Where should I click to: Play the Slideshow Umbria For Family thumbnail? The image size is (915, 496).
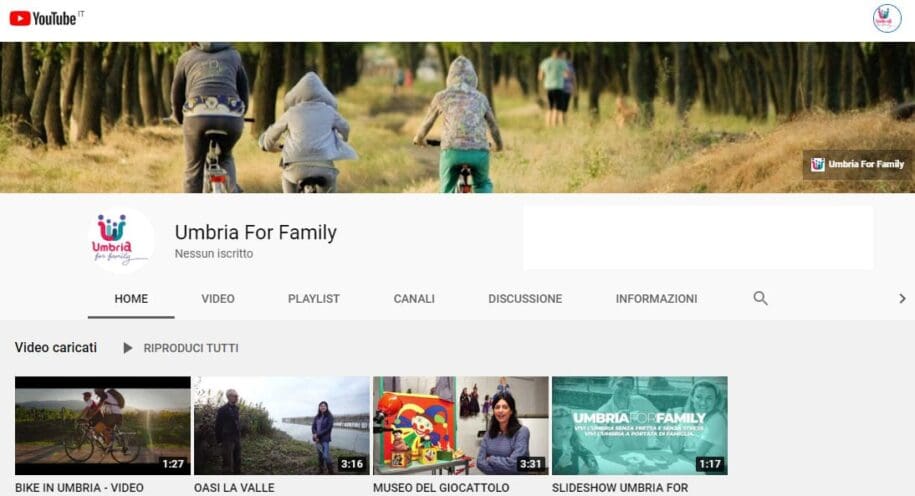pos(640,425)
